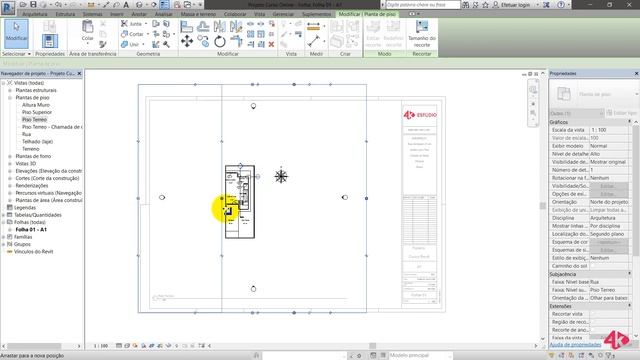This screenshot has width=640, height=360.
Task: Click the Editar tipo button
Action: (621, 113)
